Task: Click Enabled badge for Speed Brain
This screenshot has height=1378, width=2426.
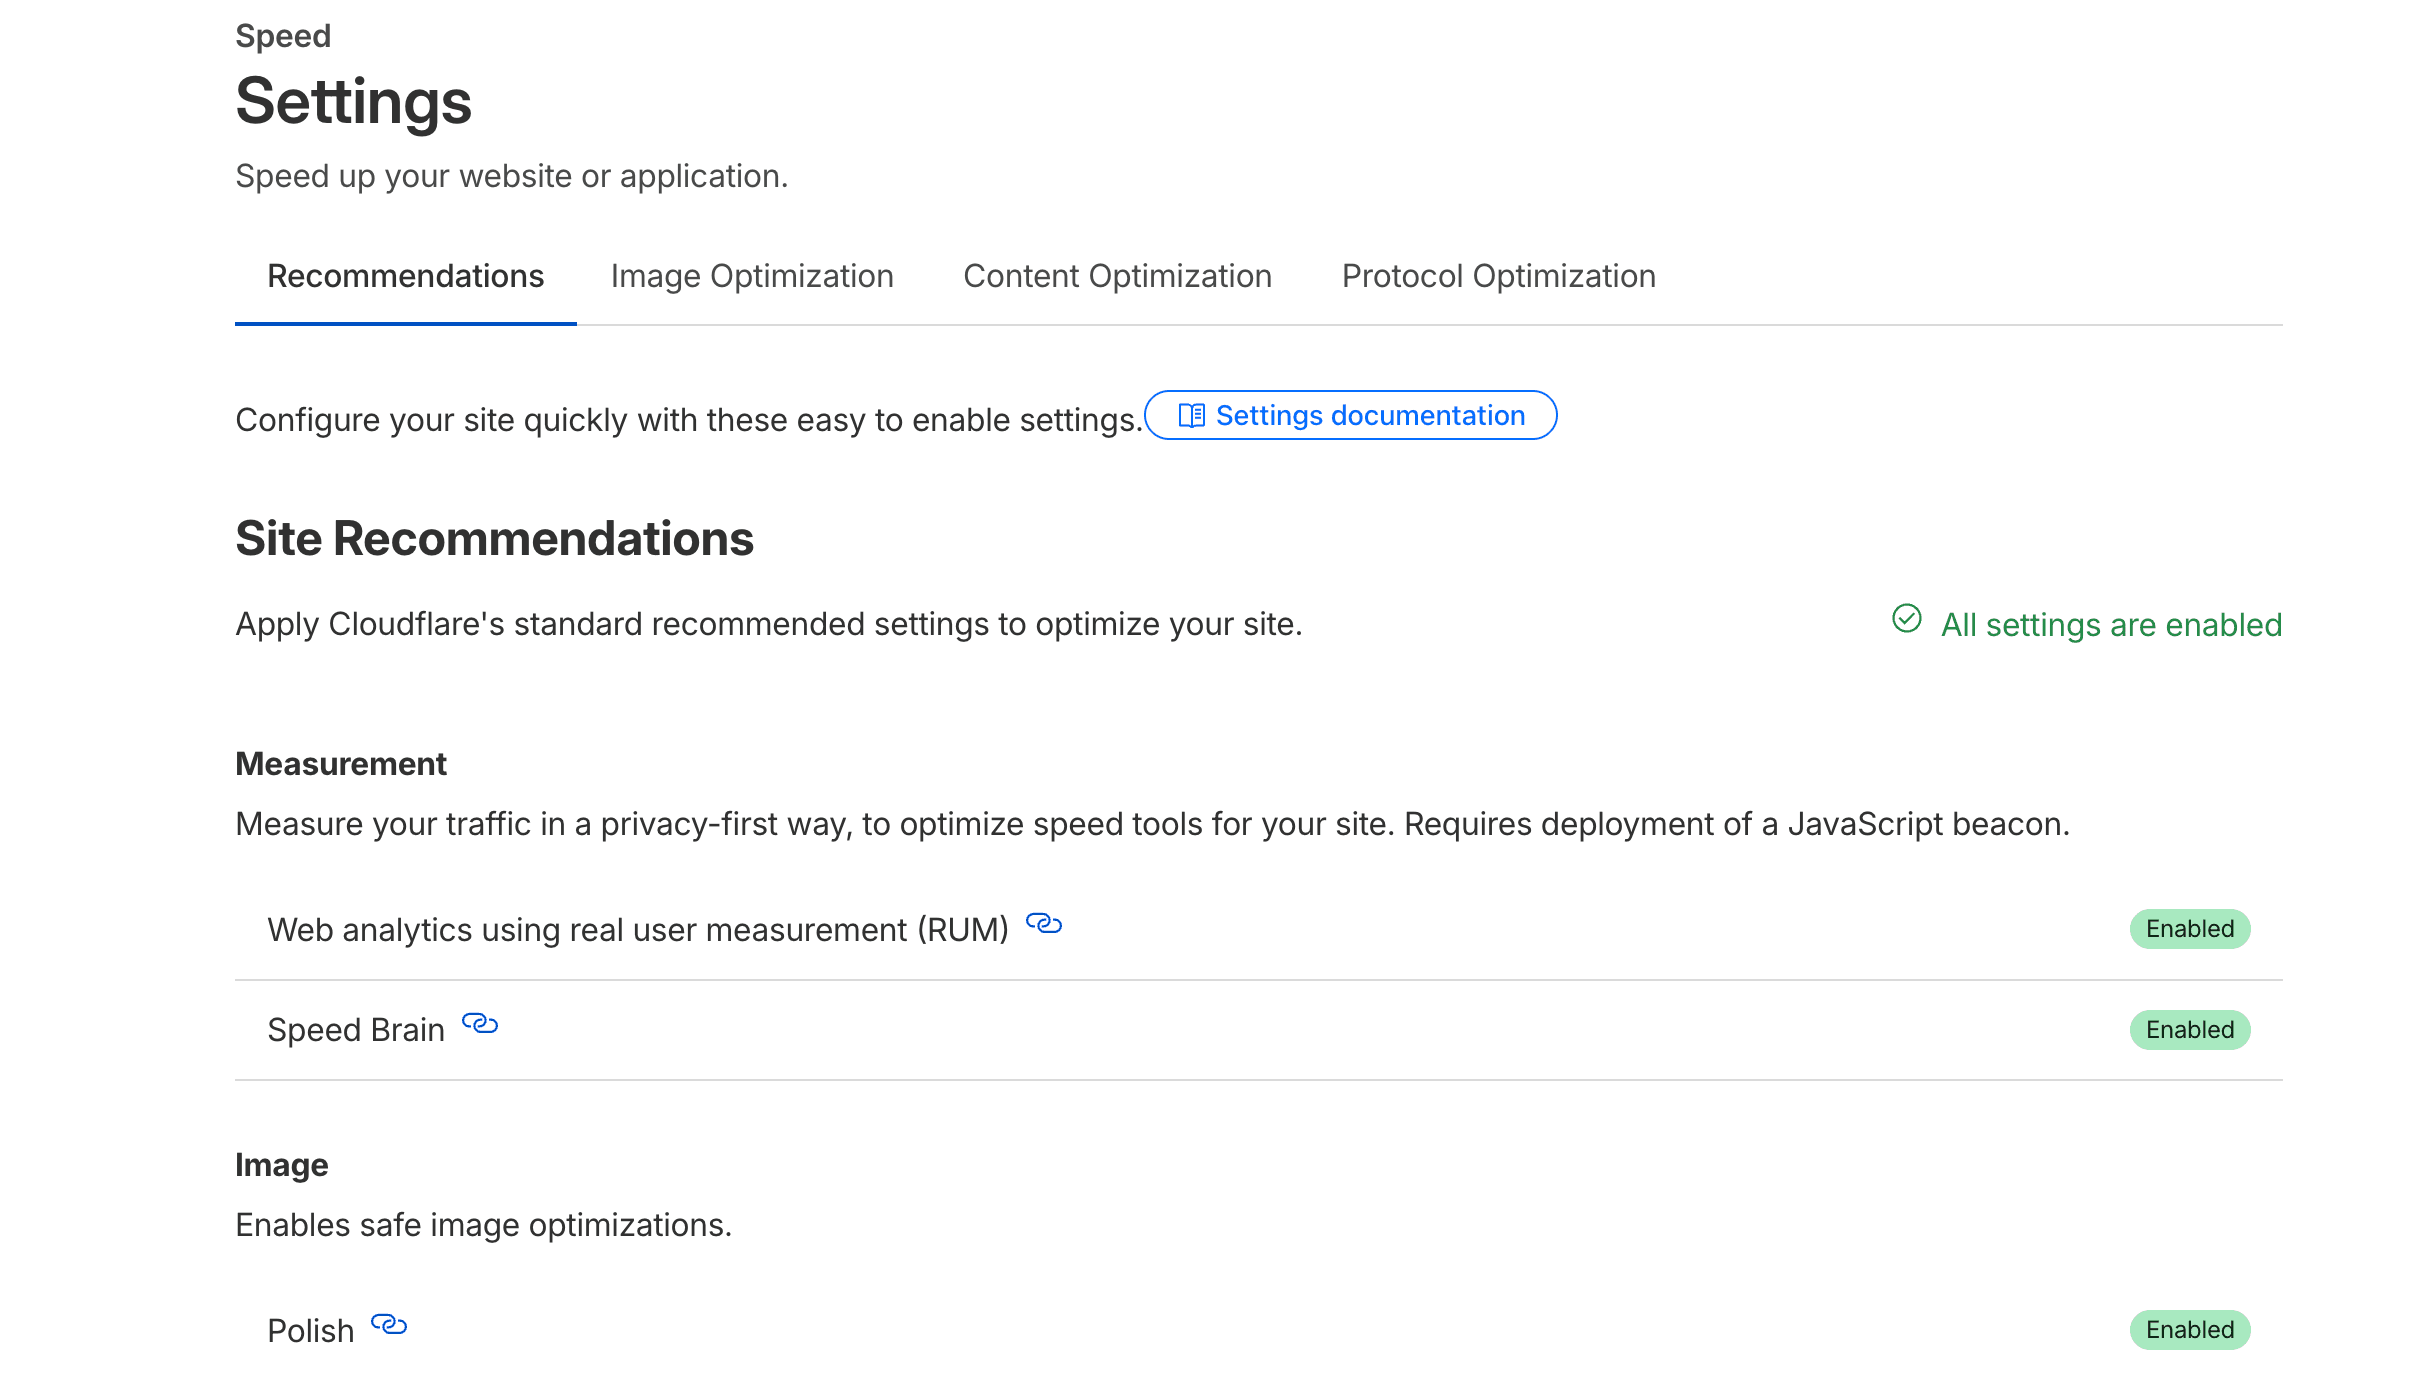Action: (x=2189, y=1030)
